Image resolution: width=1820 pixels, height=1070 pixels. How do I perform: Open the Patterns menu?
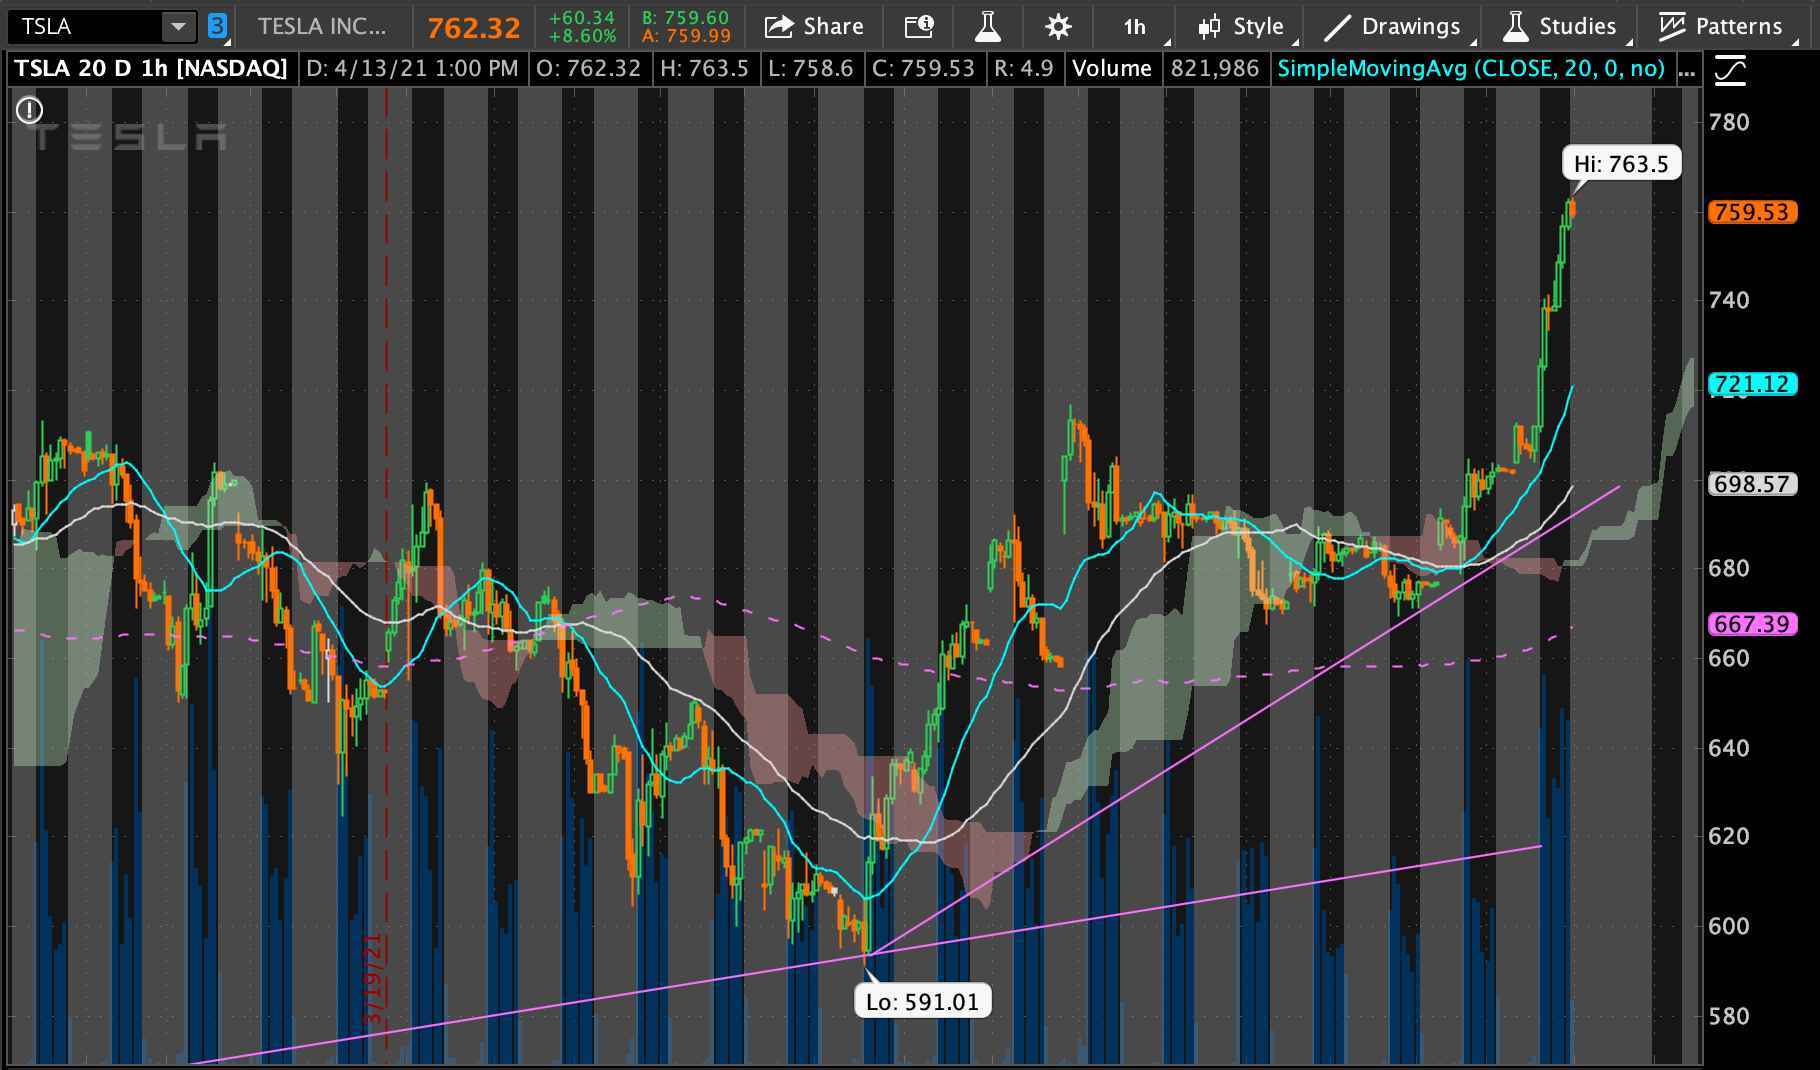pyautogui.click(x=1720, y=27)
